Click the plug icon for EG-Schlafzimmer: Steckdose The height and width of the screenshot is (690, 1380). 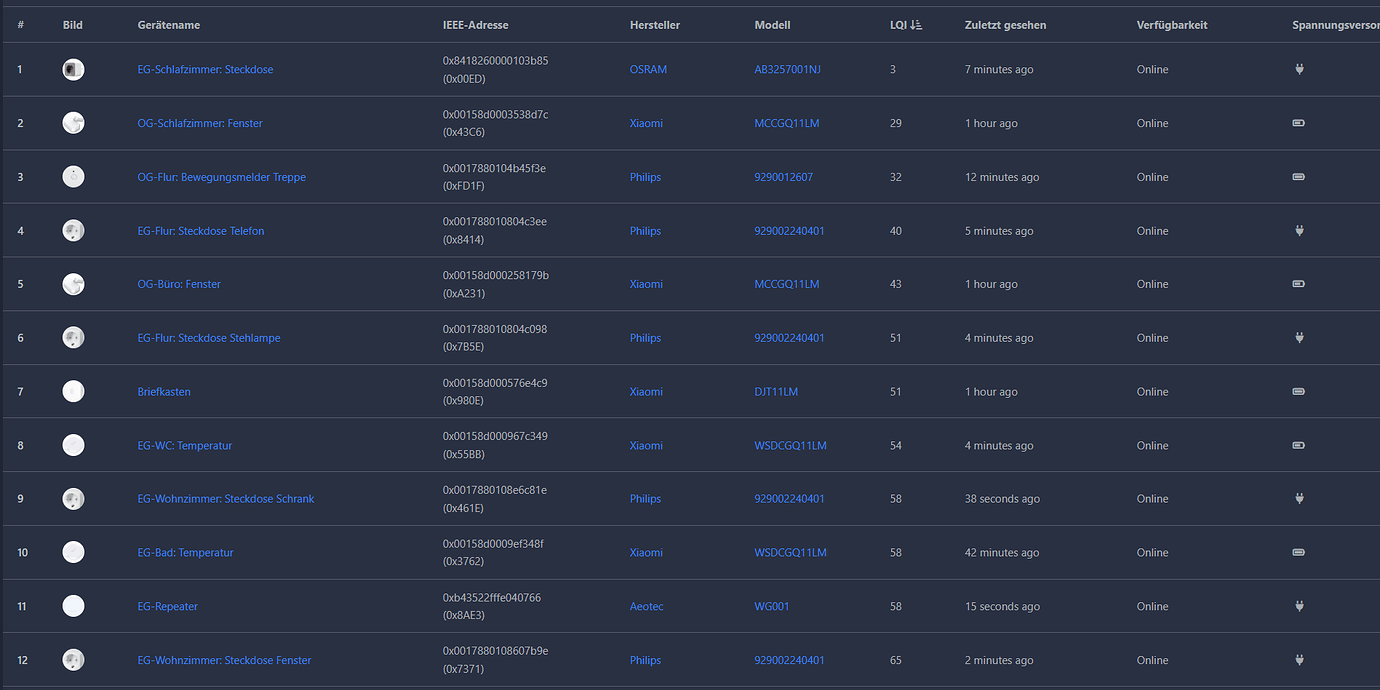[x=1299, y=70]
